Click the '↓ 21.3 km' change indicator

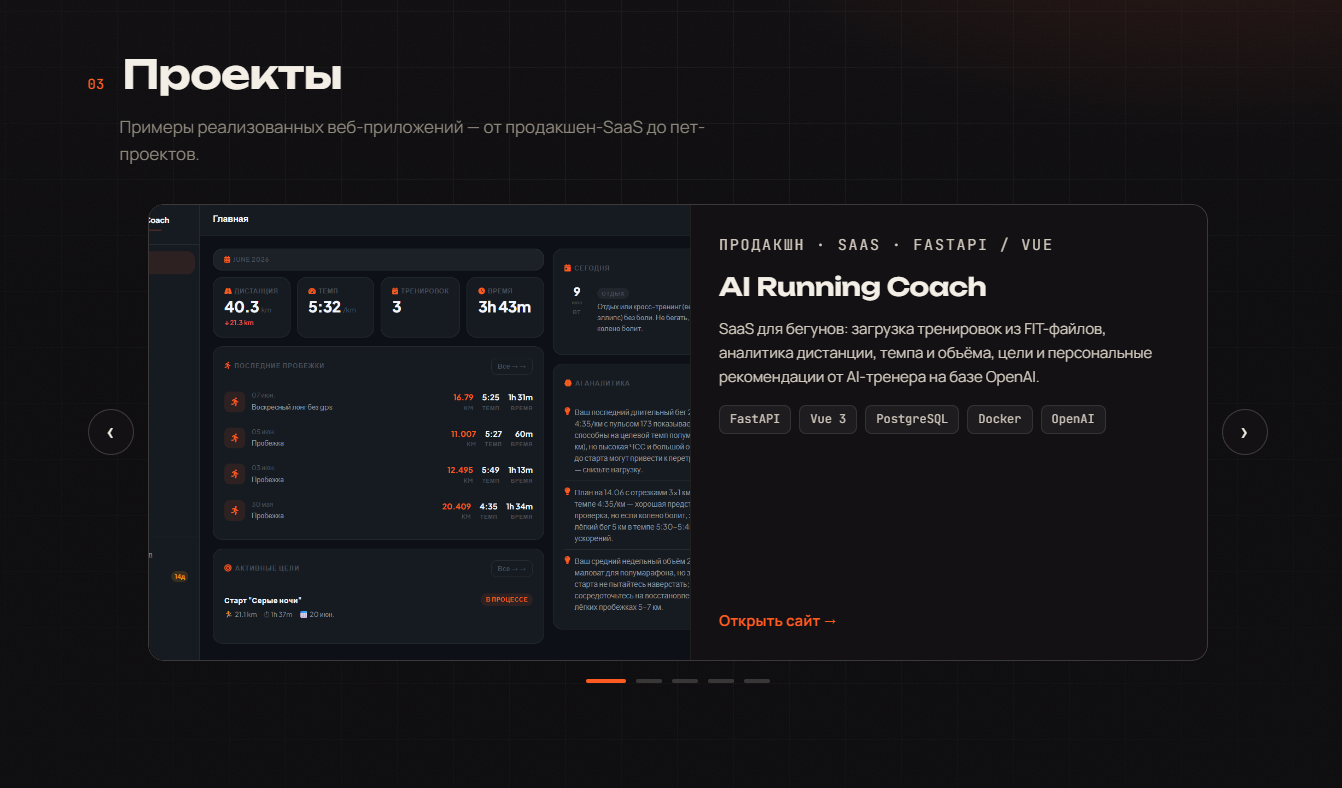tap(239, 323)
